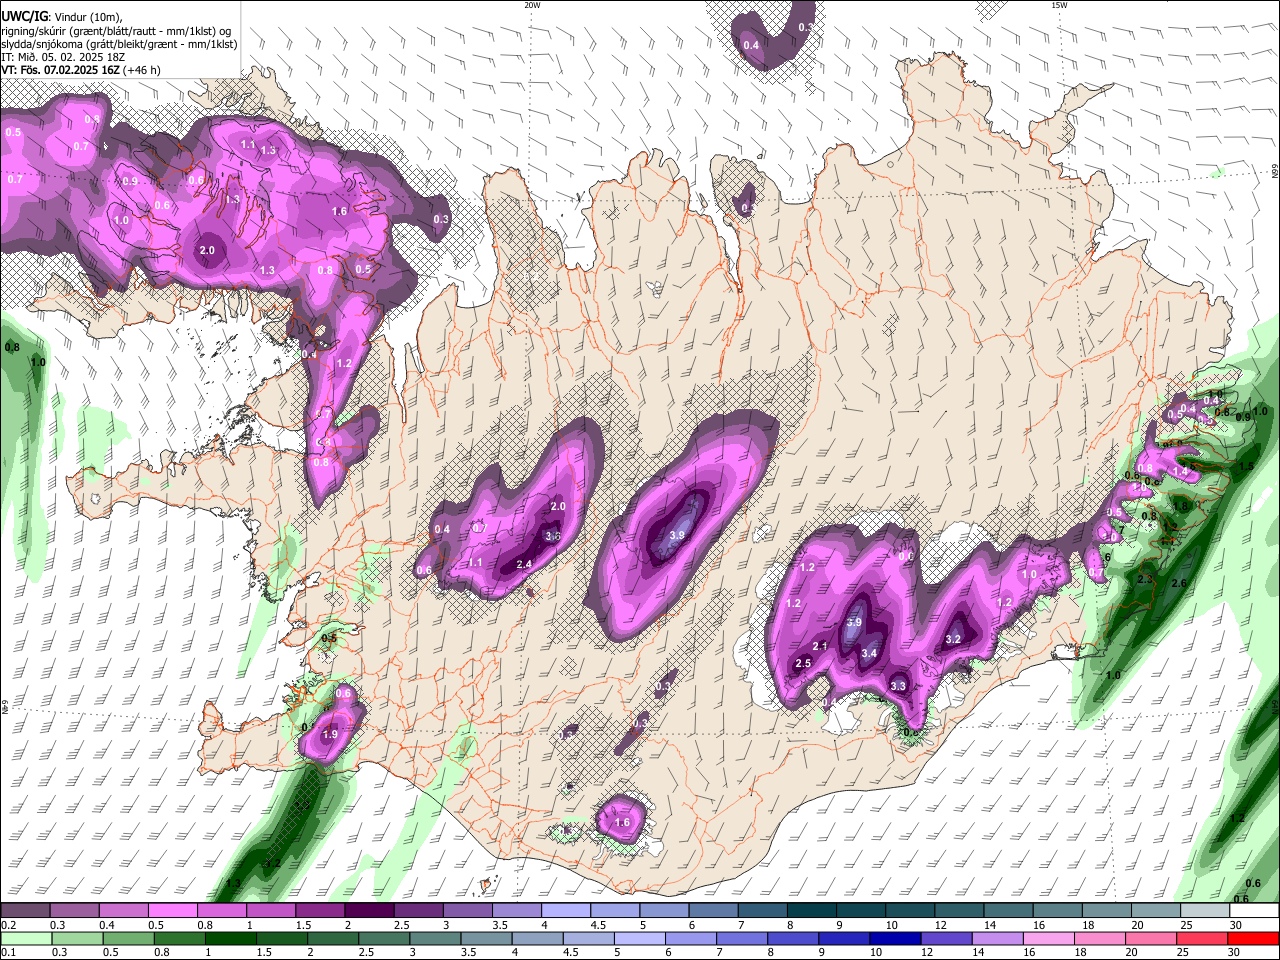Click the bright magenta 0.5 swatch in the upper legend
The image size is (1280, 960).
(172, 910)
